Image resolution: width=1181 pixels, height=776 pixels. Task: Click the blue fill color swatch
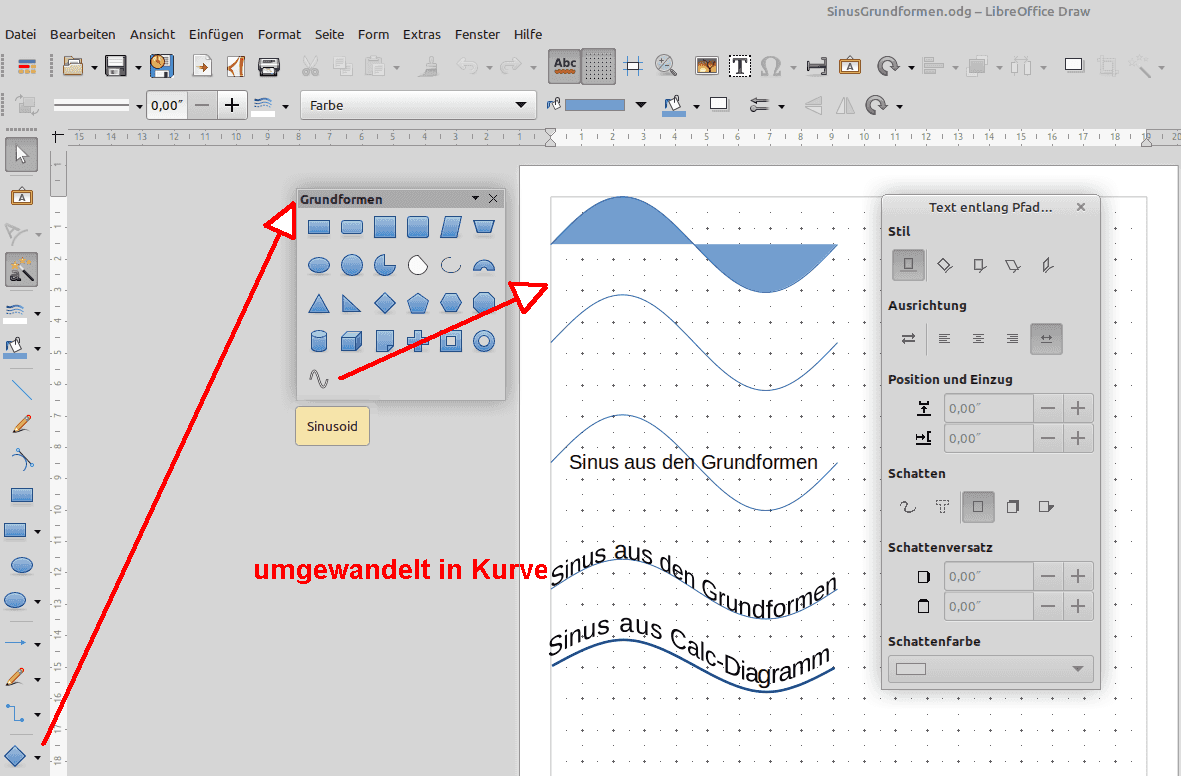(595, 105)
